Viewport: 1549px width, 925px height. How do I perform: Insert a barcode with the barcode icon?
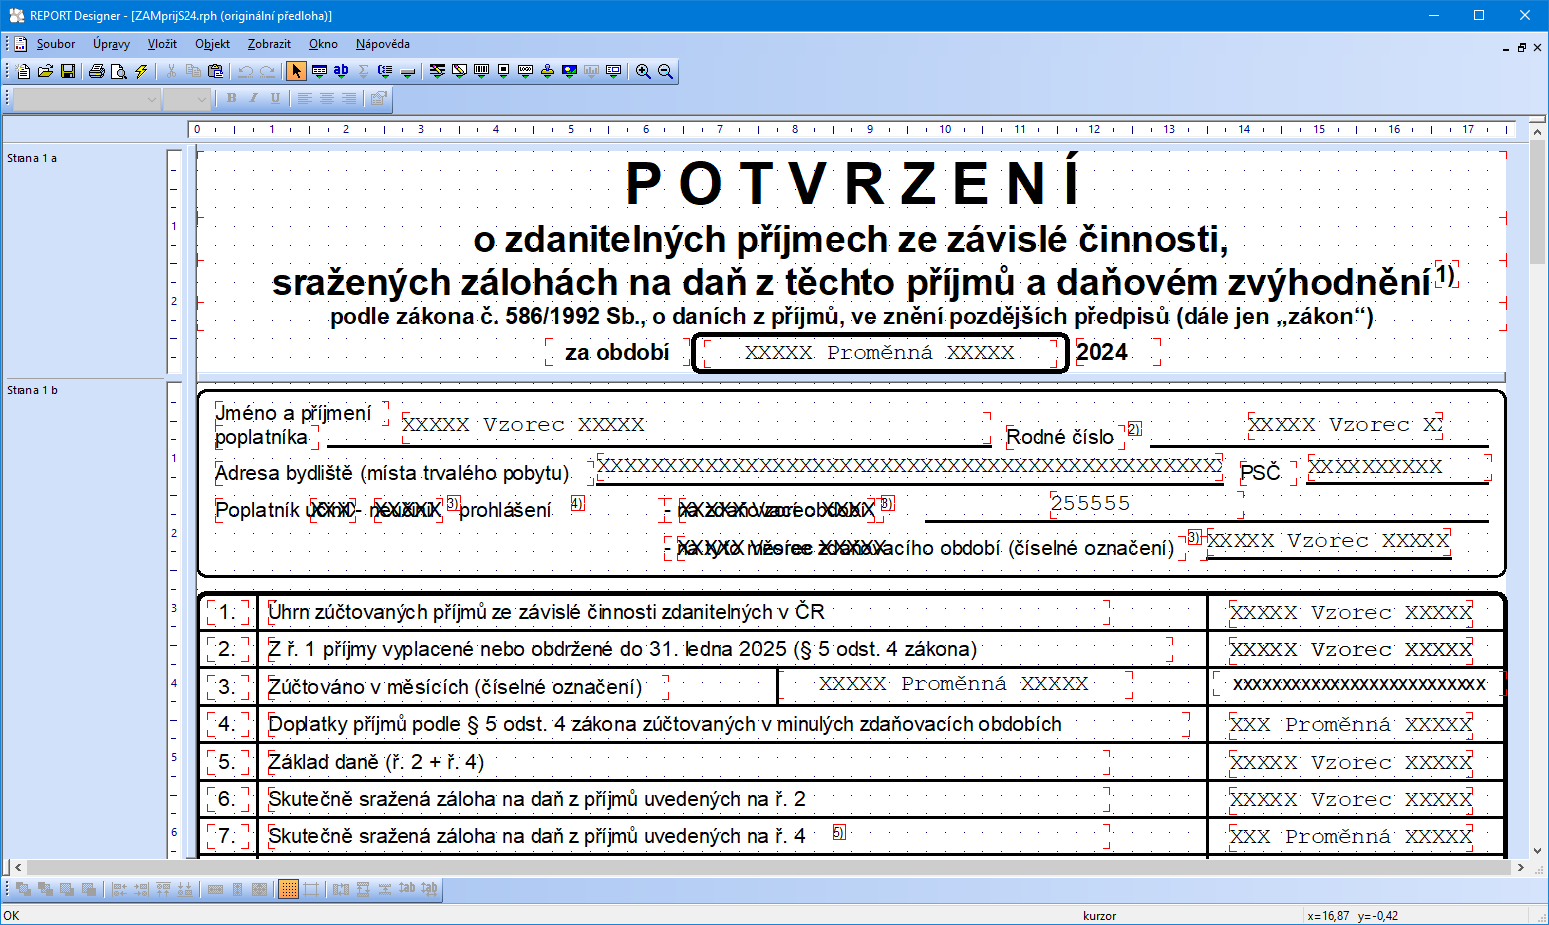coord(481,71)
